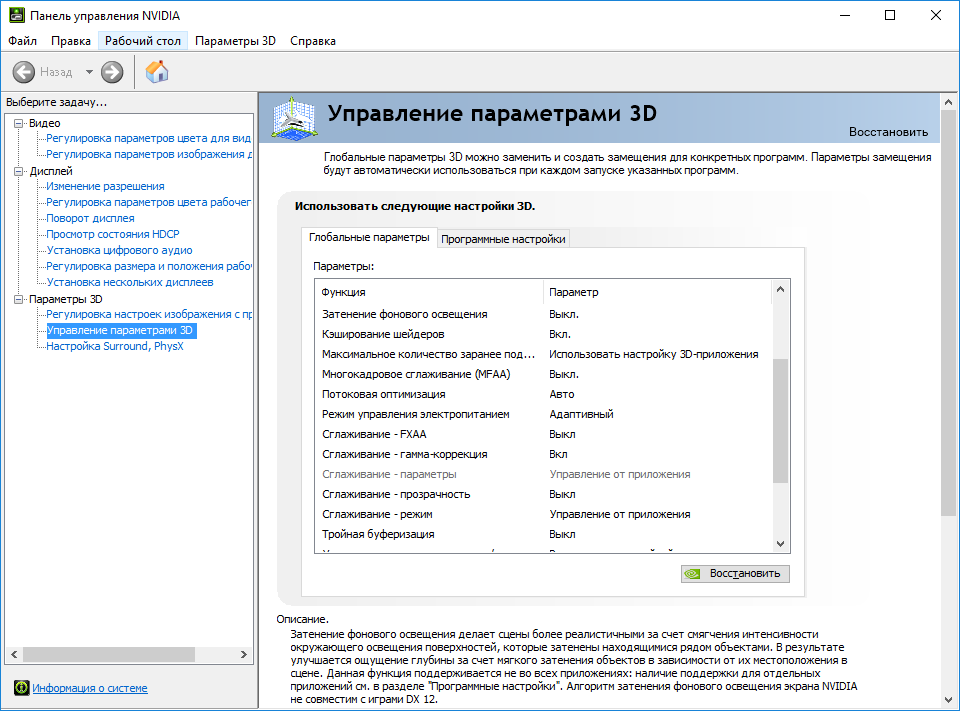Click the main page vertical scrollbar thumb

pyautogui.click(x=948, y=313)
